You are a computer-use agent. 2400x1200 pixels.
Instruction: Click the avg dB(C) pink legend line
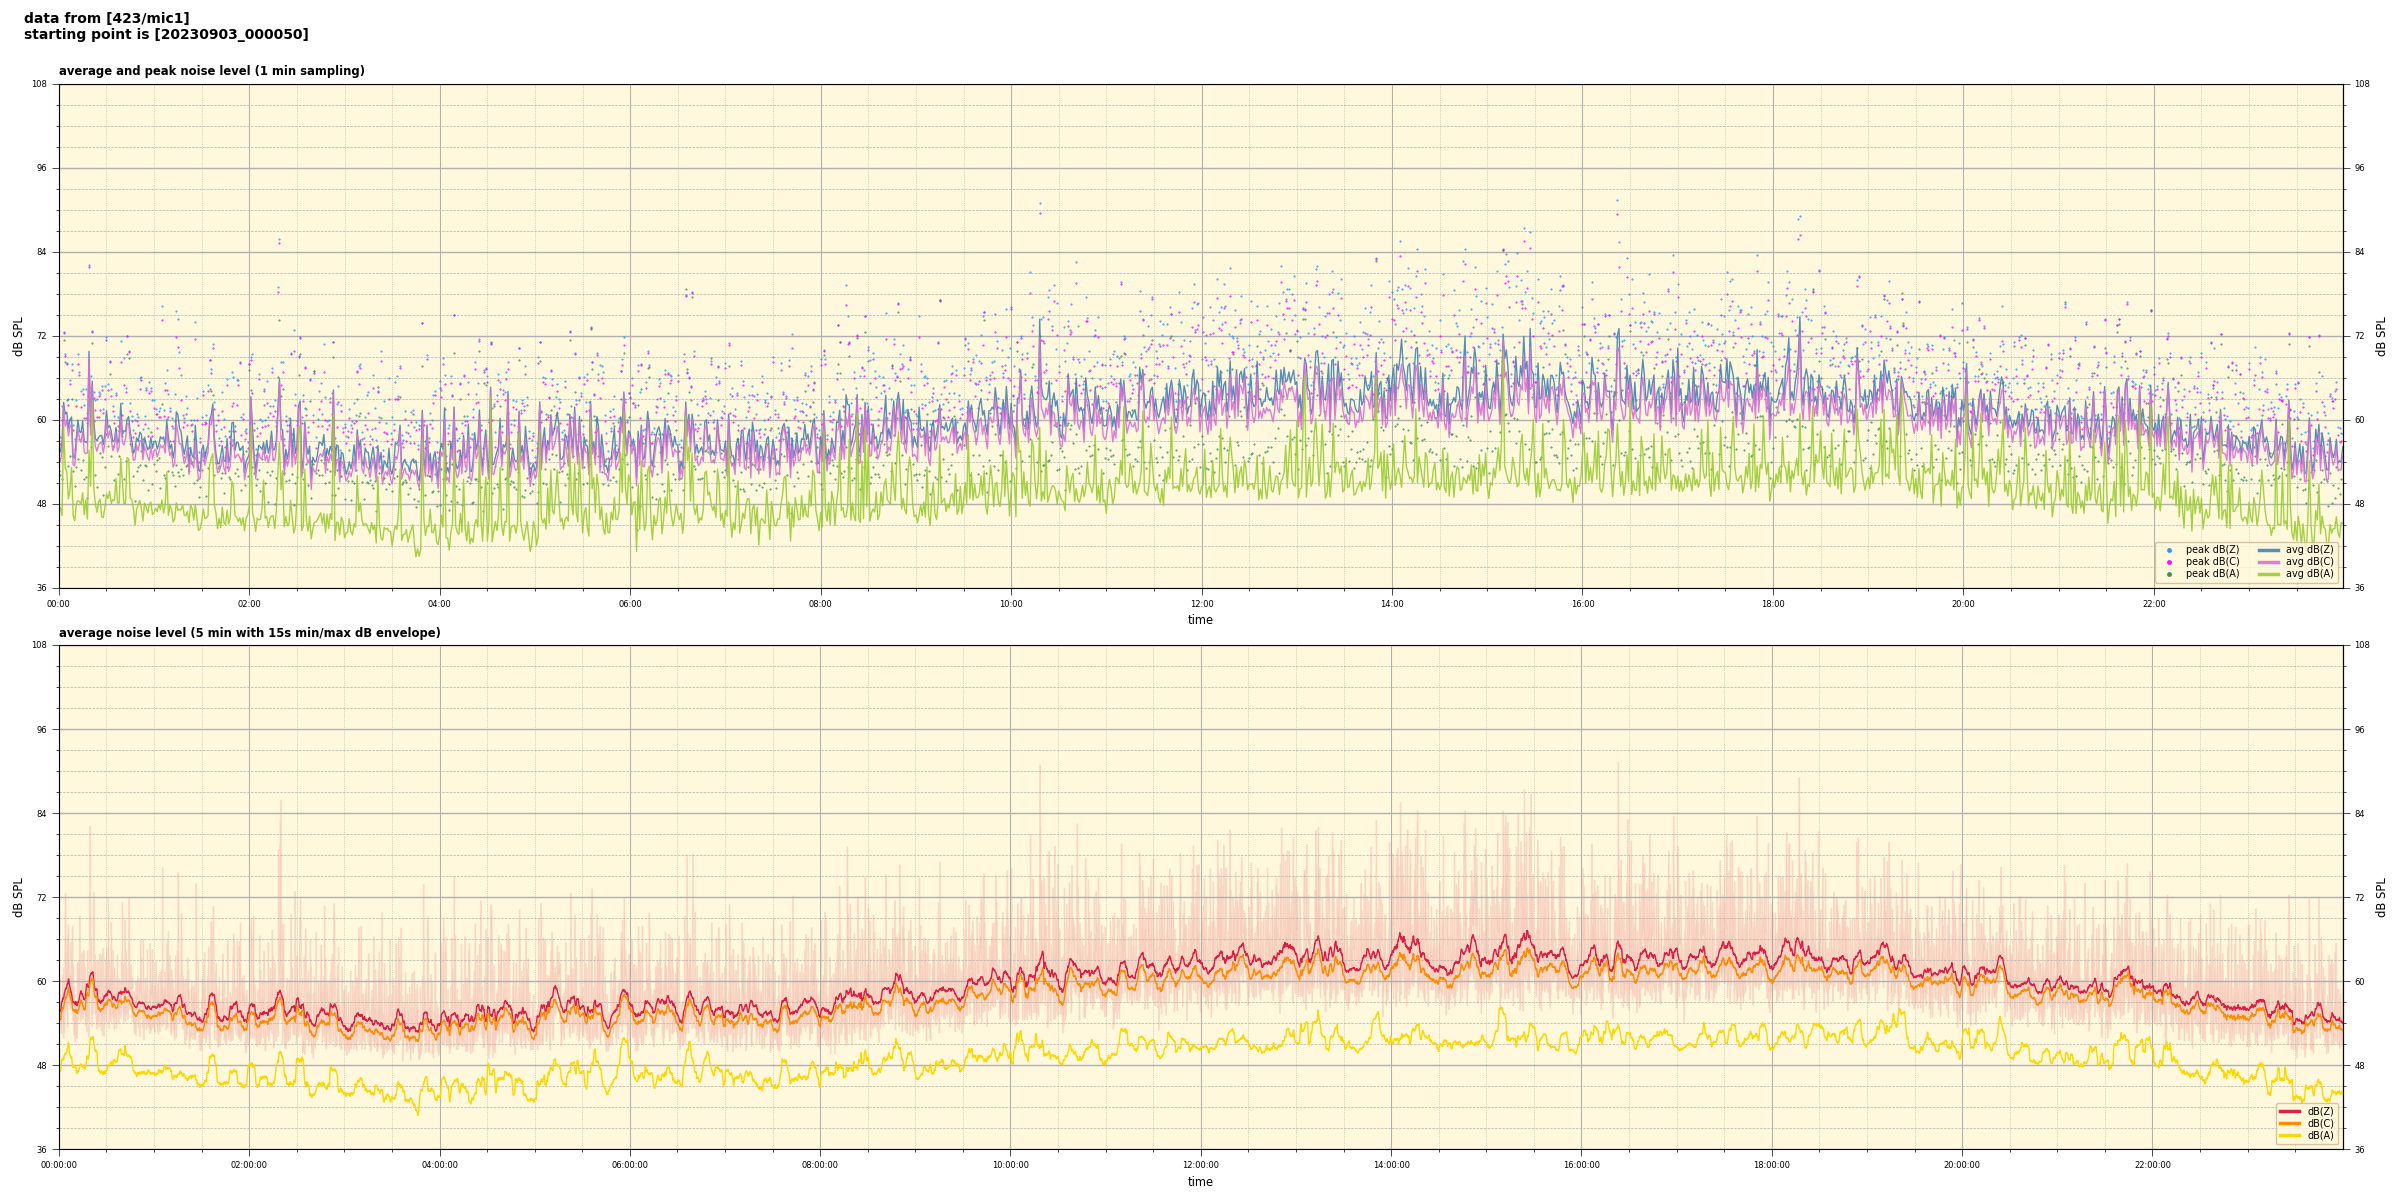[2269, 562]
